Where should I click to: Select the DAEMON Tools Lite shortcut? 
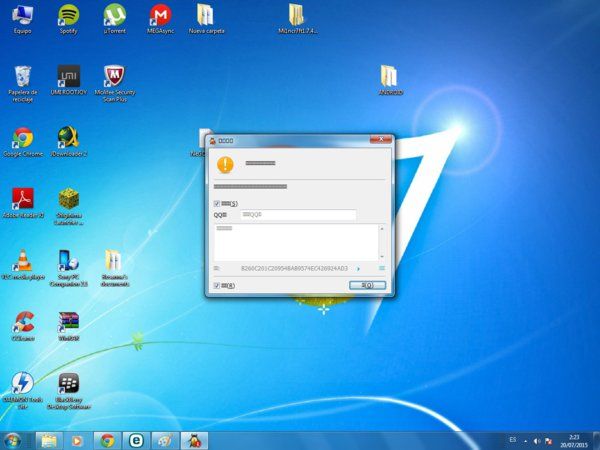(23, 390)
